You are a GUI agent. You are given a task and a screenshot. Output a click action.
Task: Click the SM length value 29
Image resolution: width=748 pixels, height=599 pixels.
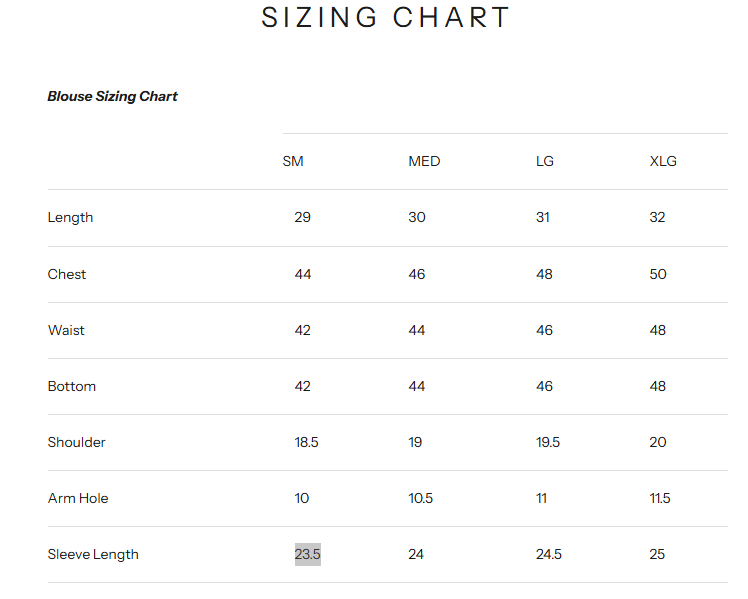pos(302,218)
